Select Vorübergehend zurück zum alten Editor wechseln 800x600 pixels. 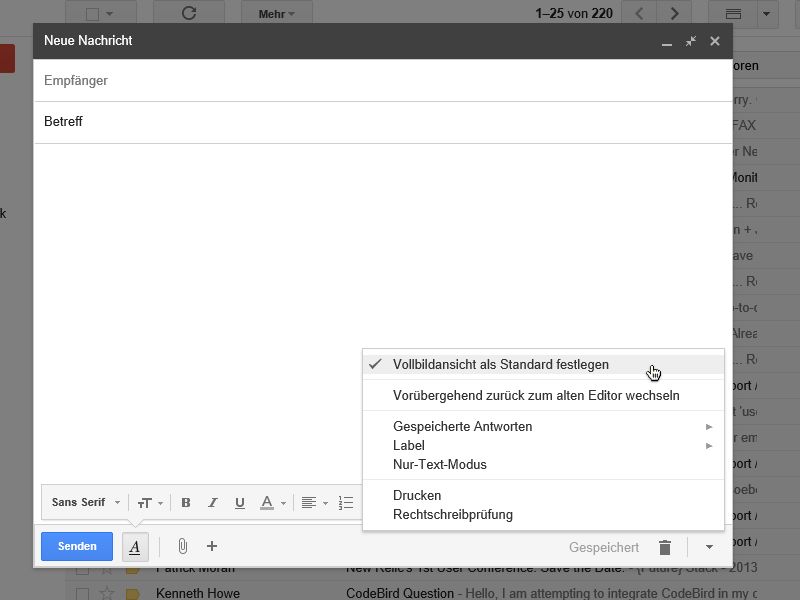coord(543,395)
